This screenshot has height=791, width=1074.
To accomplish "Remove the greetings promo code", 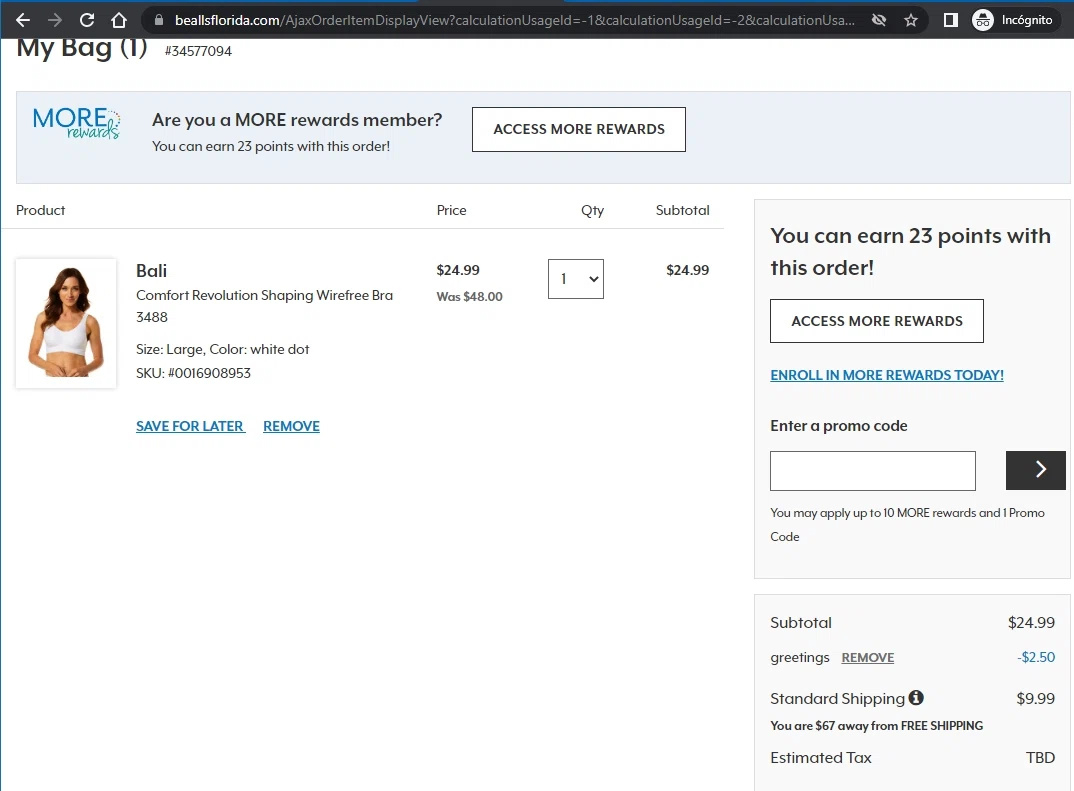I will 867,658.
